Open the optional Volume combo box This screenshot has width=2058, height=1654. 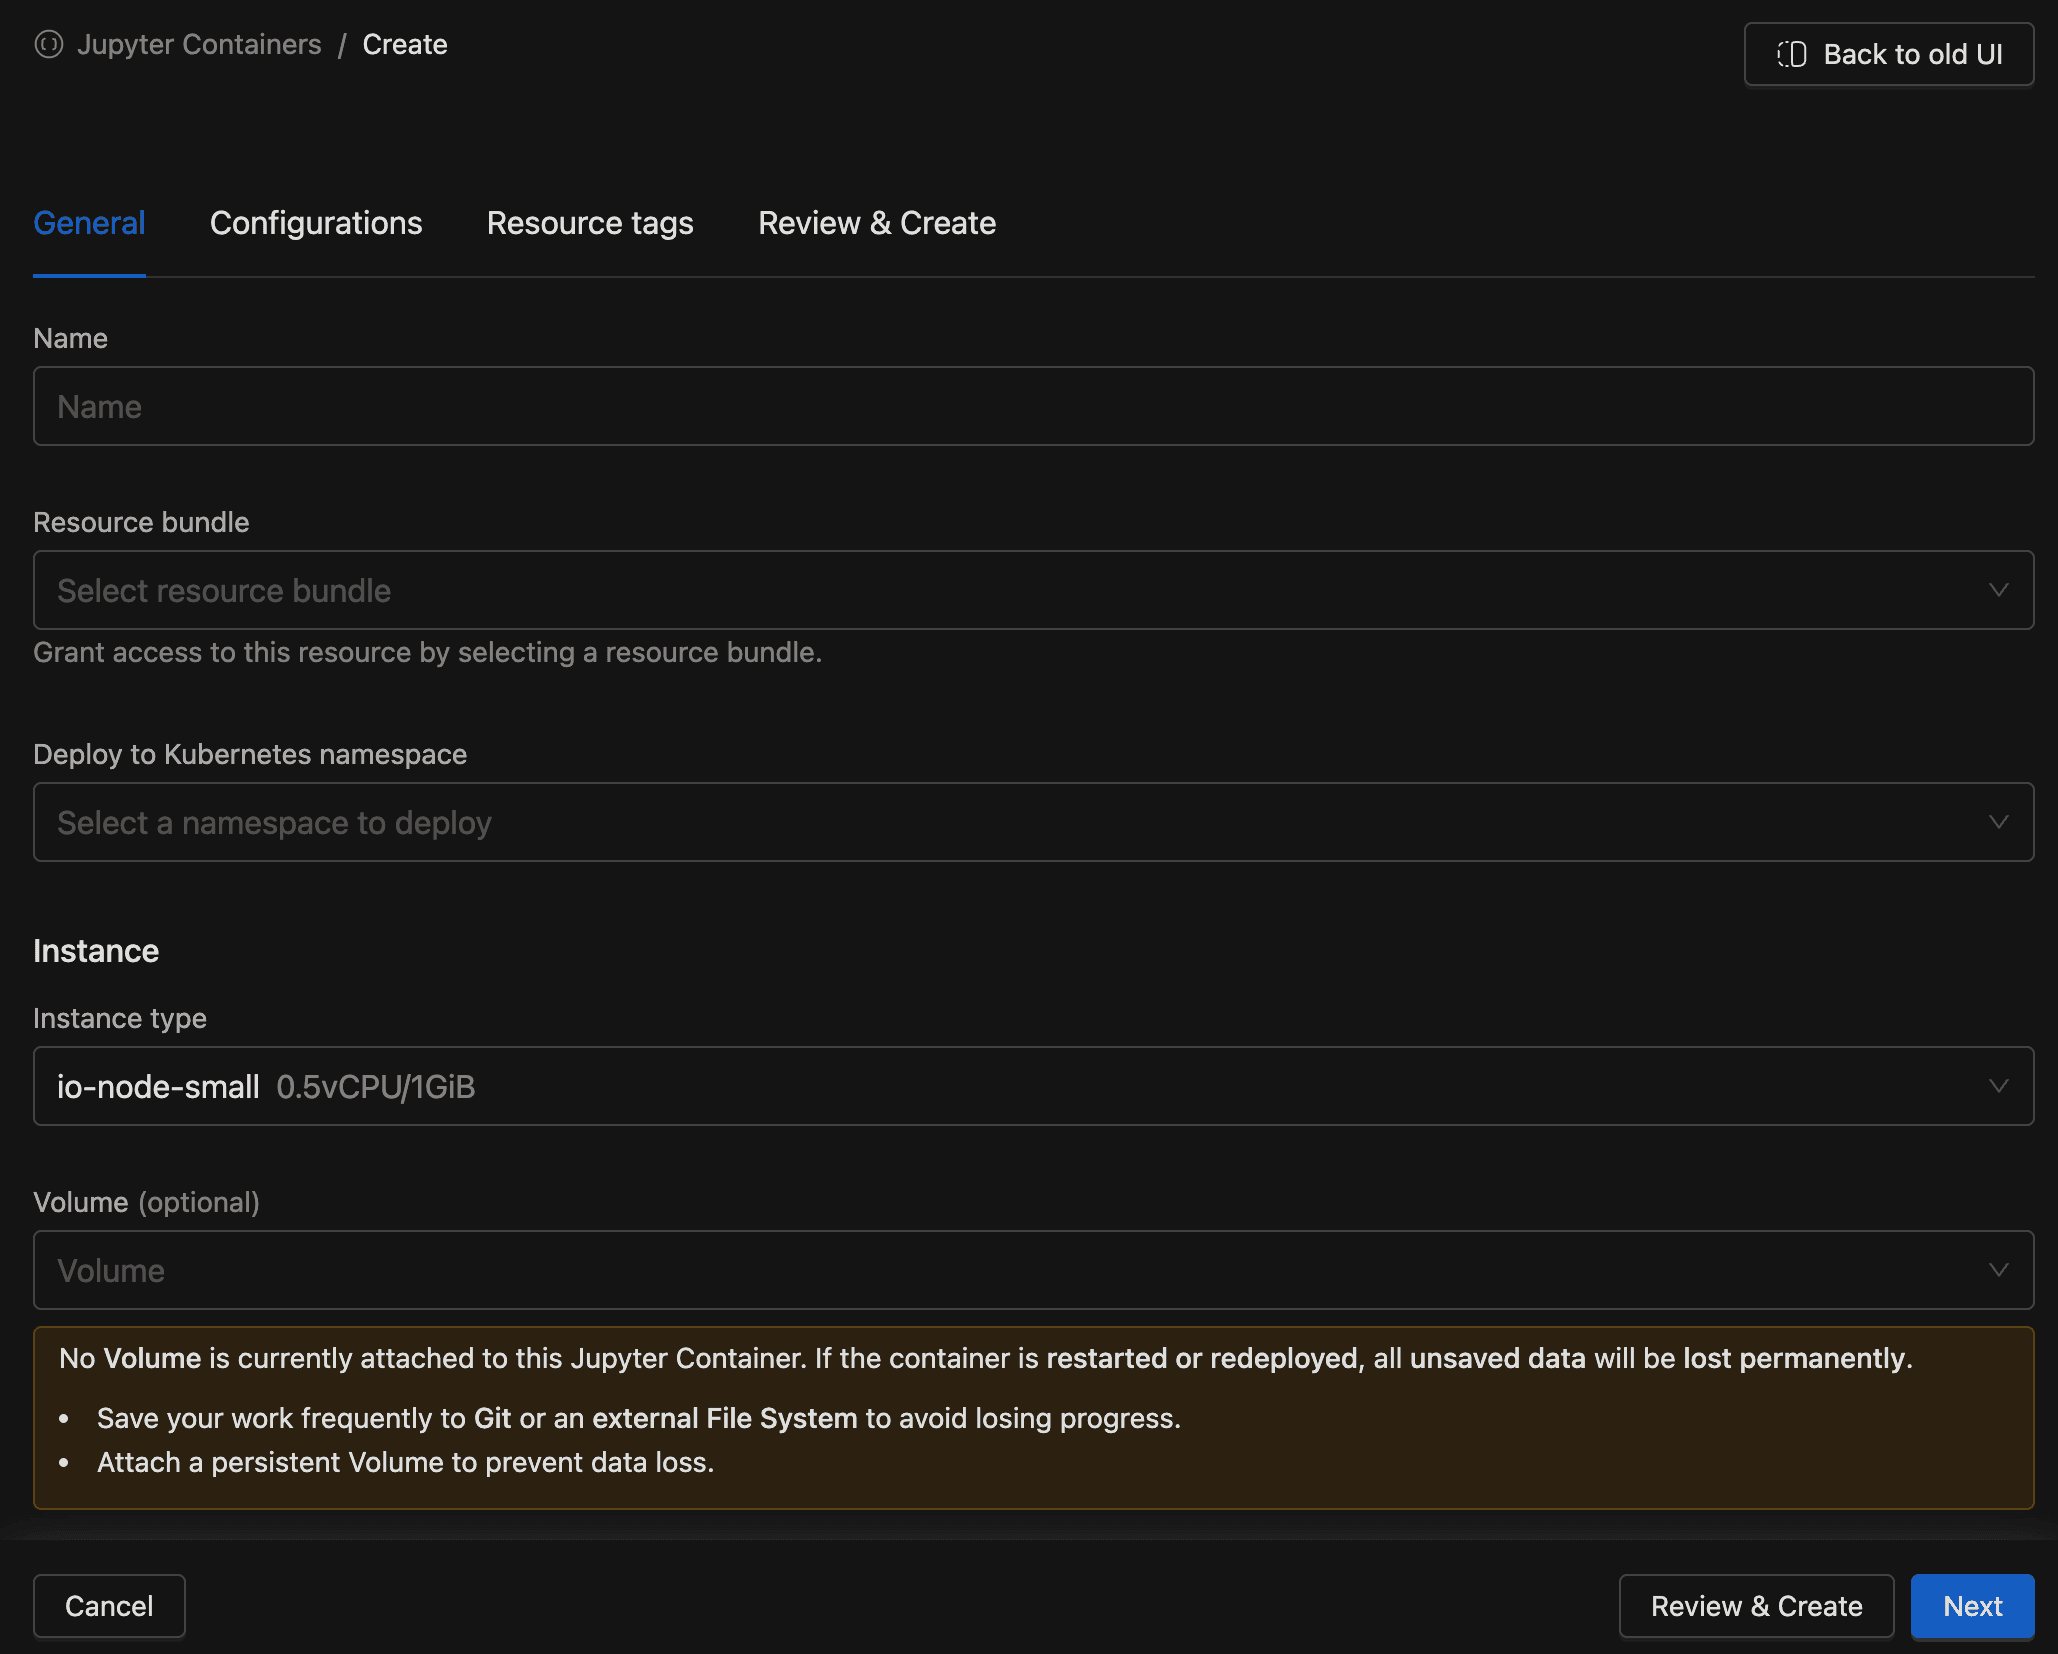1000,1270
